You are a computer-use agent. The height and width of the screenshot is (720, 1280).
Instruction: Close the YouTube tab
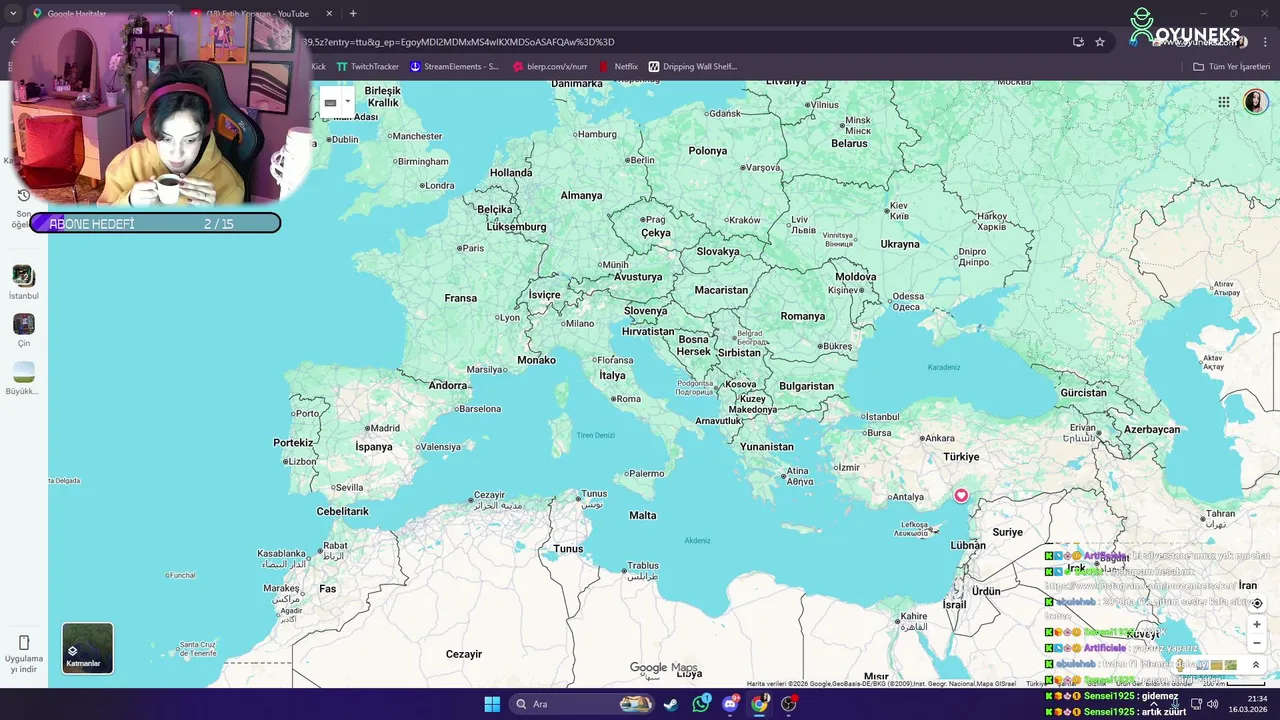pos(328,14)
